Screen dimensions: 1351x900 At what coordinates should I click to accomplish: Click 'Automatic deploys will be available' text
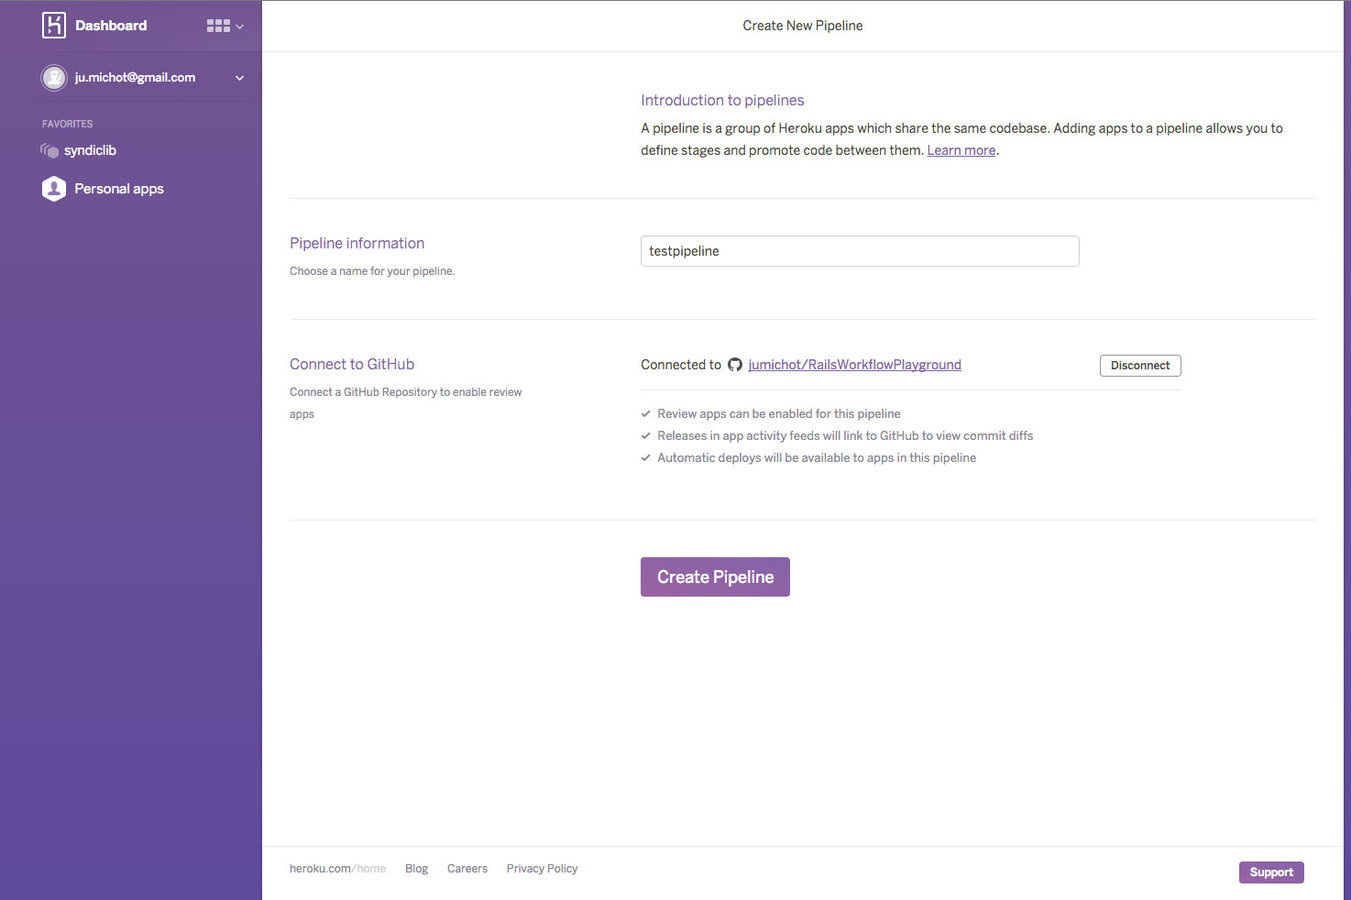coord(817,458)
